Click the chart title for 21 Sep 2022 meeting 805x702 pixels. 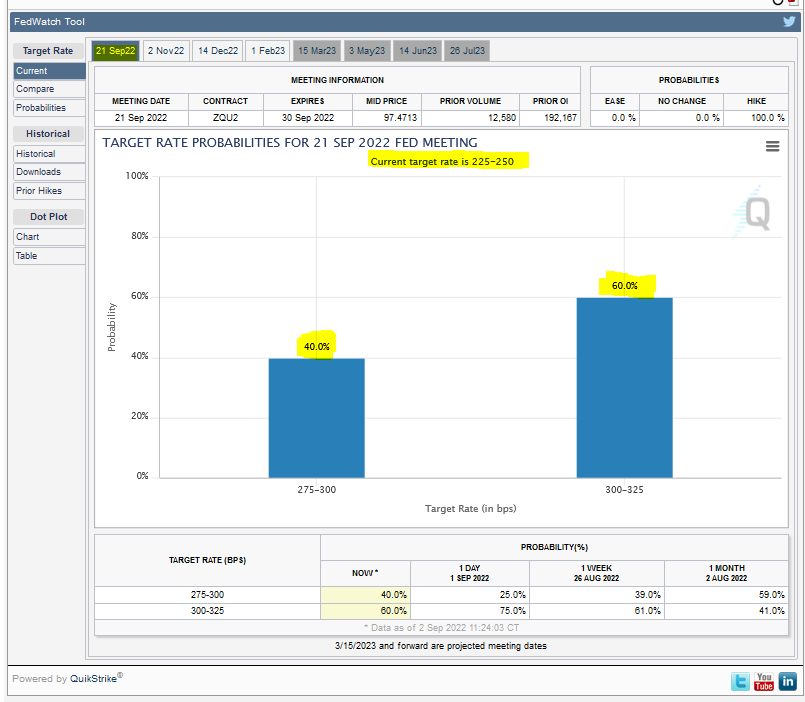pyautogui.click(x=290, y=143)
